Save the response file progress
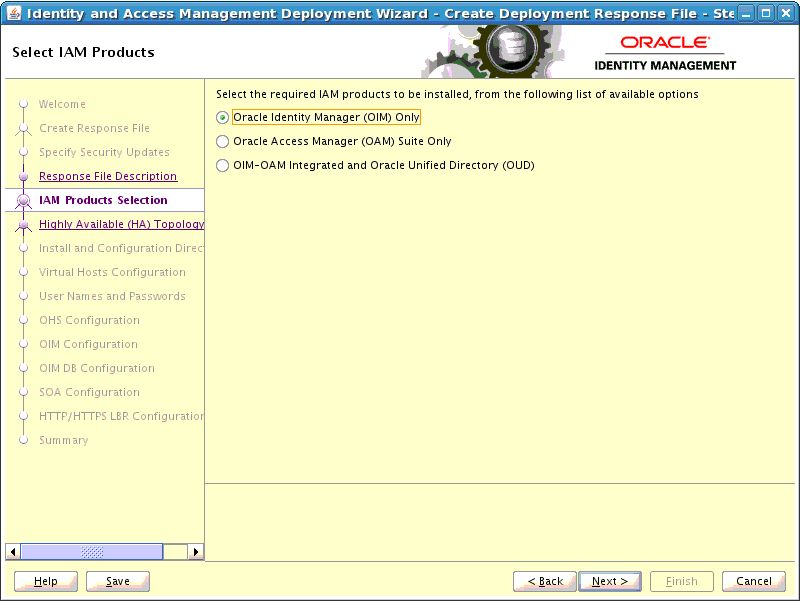 118,581
